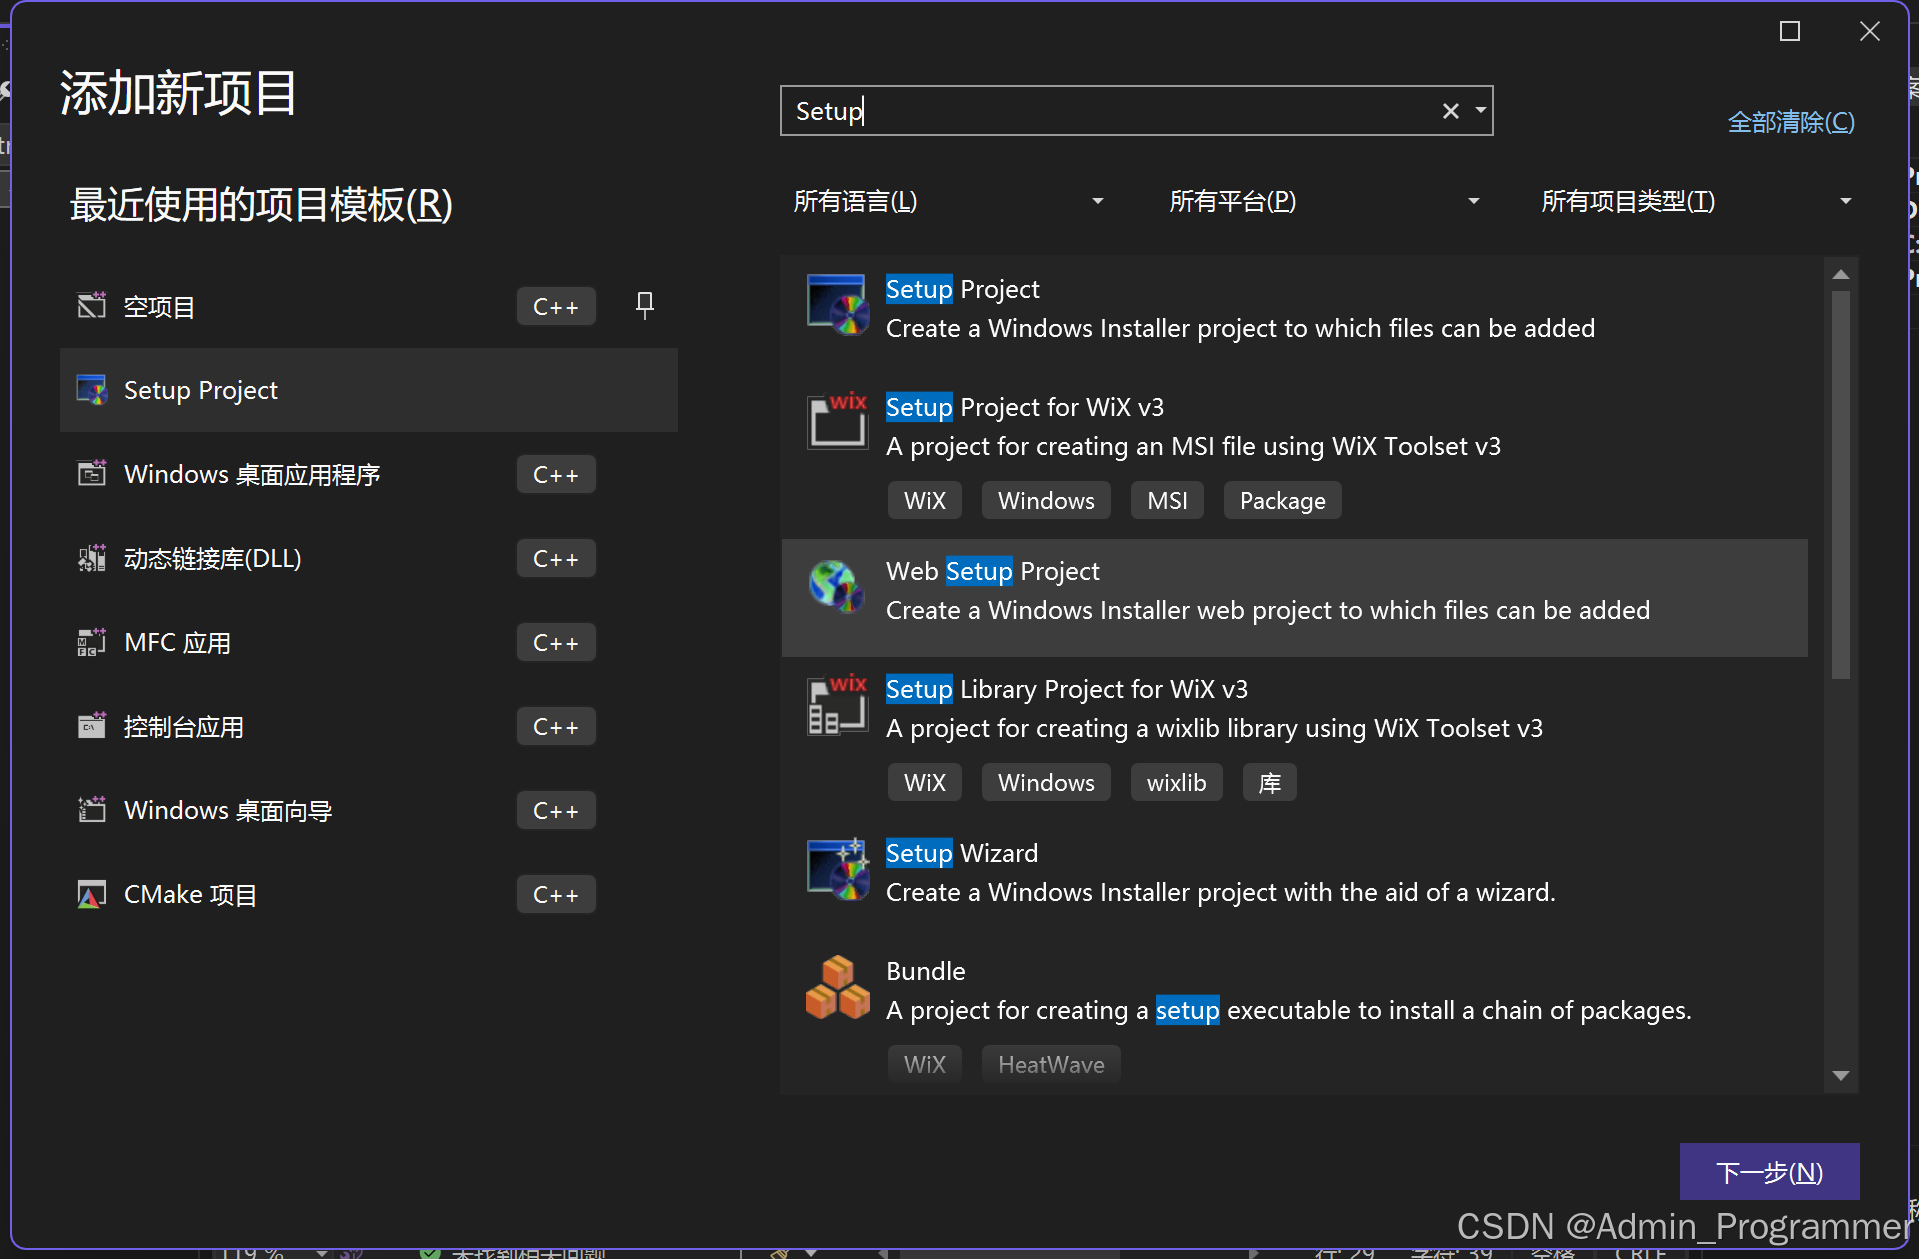Select the MFC 应用 recent template label

tap(177, 643)
